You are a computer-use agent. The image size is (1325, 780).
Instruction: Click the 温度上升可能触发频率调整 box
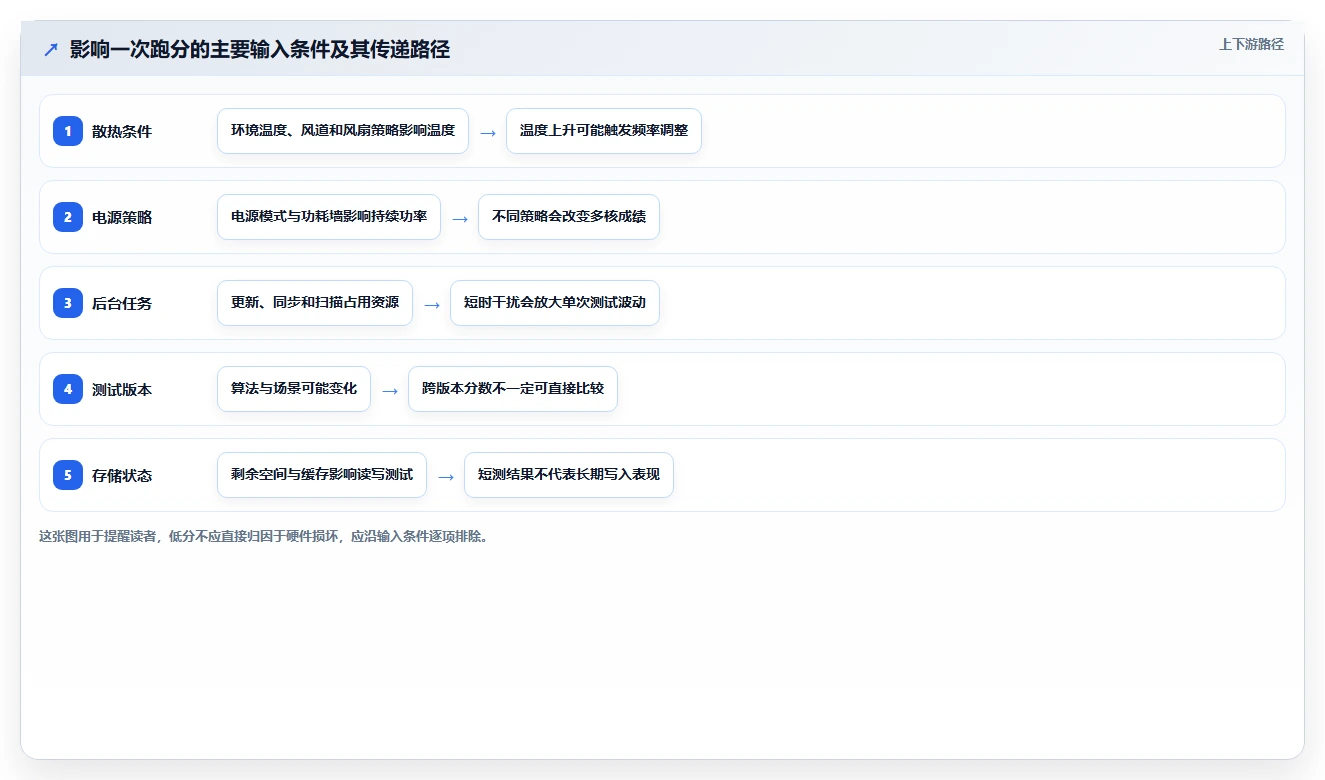pos(604,131)
